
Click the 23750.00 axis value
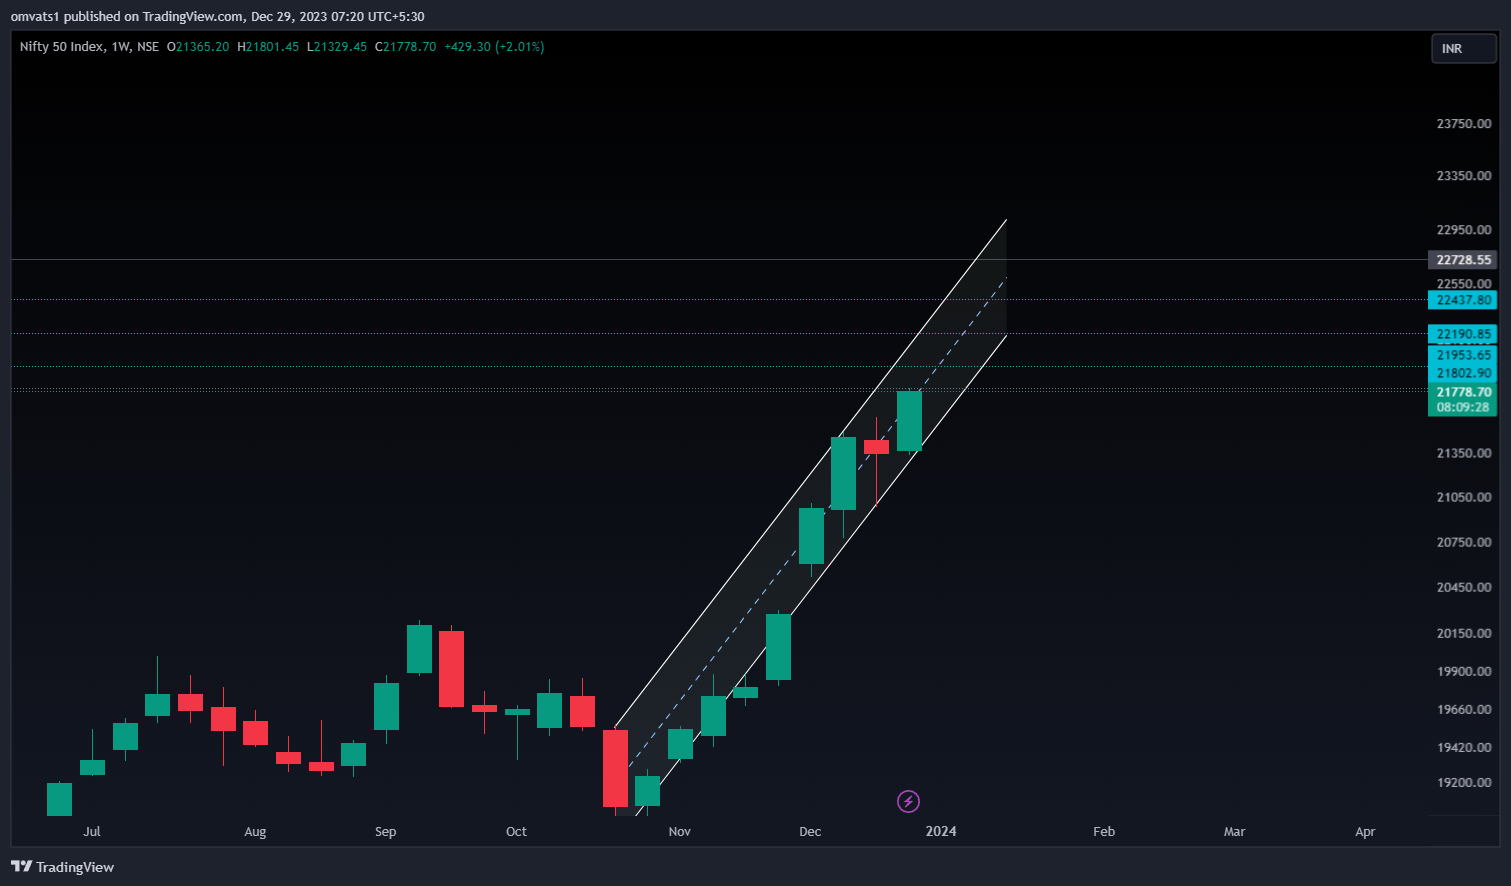point(1464,124)
